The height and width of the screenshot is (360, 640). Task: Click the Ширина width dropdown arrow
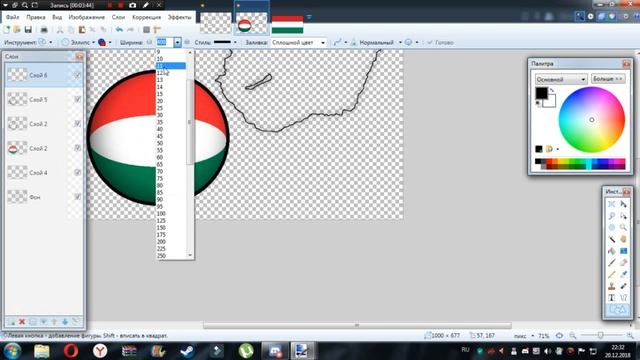click(177, 42)
